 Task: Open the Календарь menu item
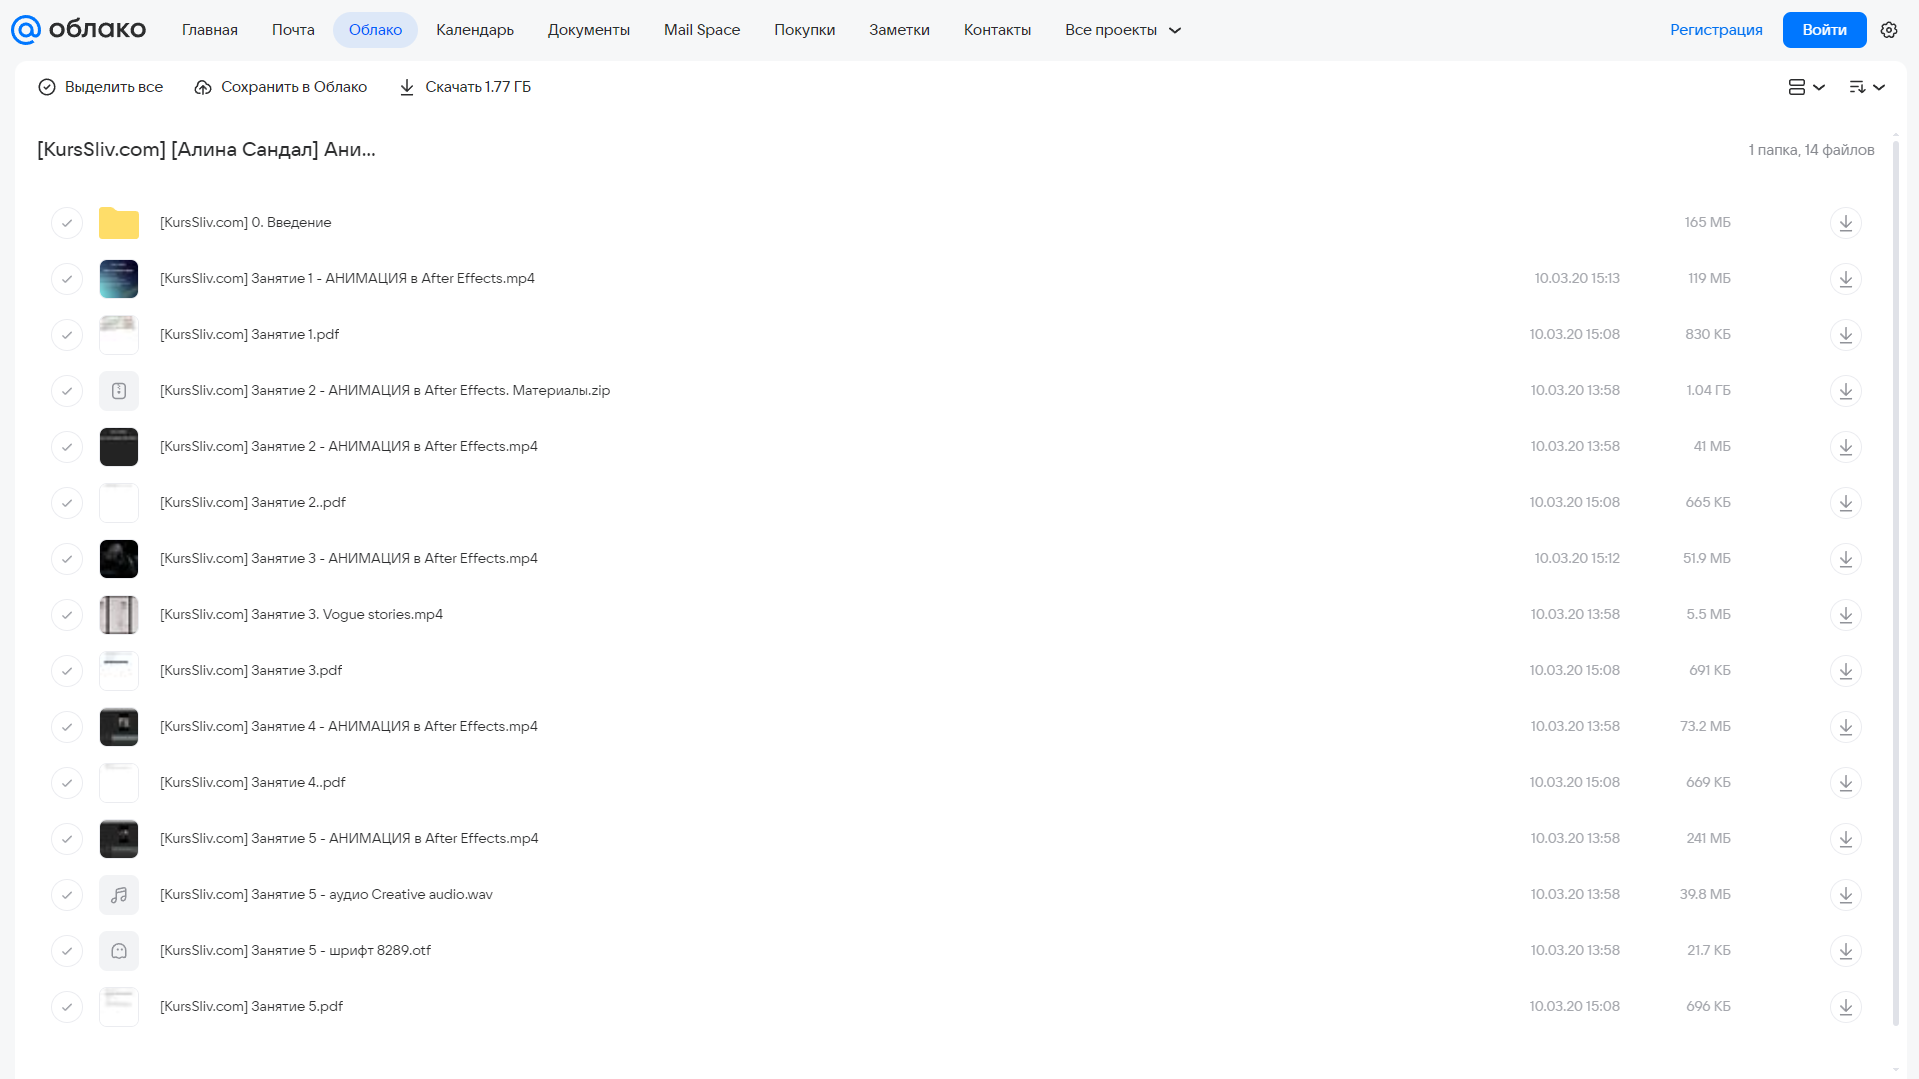(x=475, y=30)
